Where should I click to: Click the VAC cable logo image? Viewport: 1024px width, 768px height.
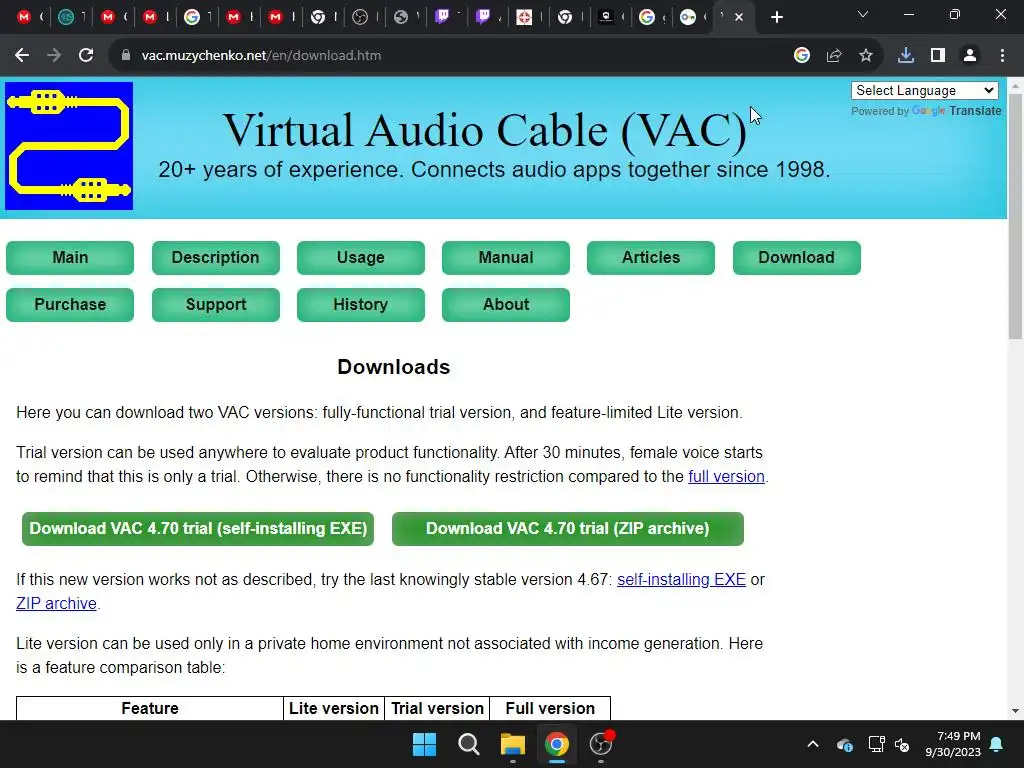pyautogui.click(x=69, y=146)
